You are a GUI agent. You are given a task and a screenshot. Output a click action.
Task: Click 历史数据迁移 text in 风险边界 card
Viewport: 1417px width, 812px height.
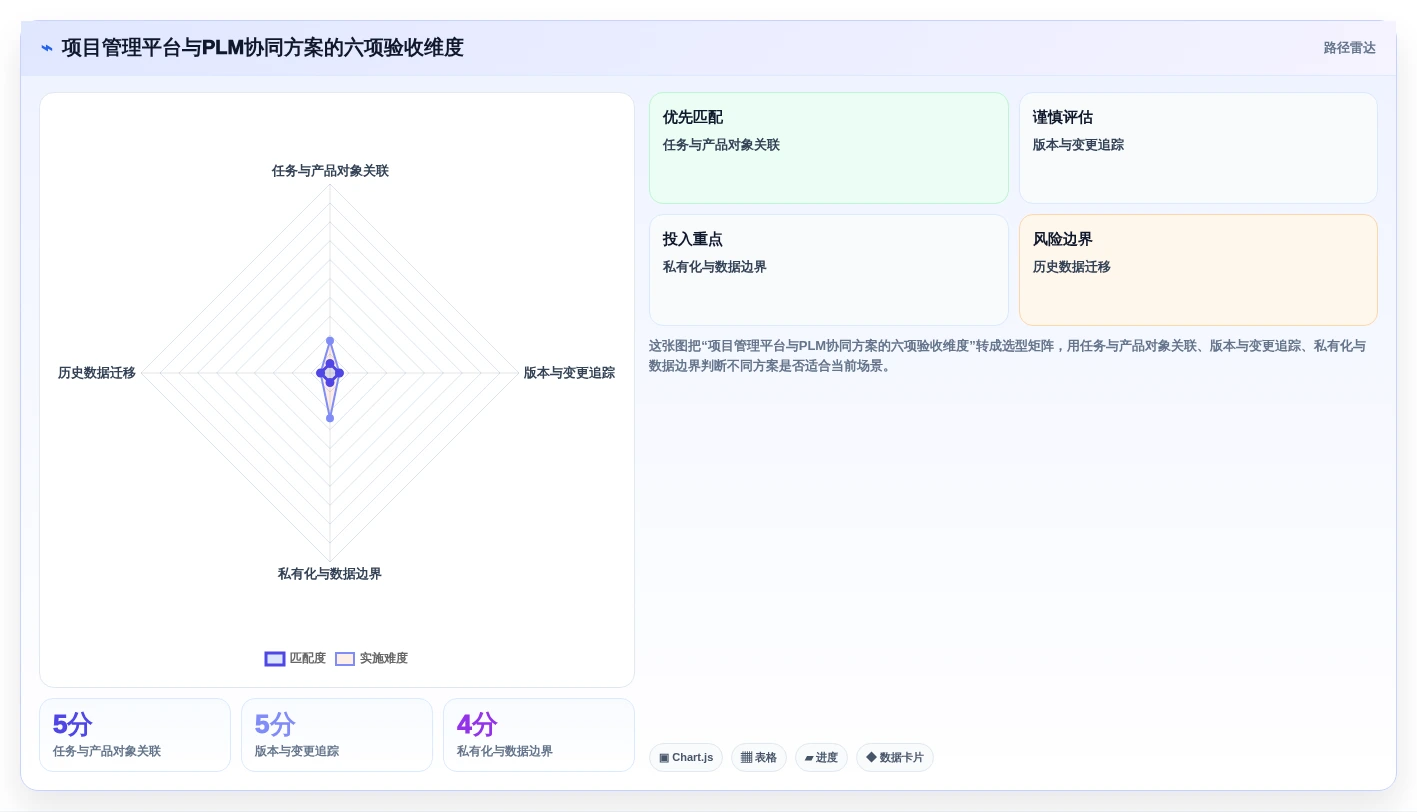pyautogui.click(x=1072, y=267)
